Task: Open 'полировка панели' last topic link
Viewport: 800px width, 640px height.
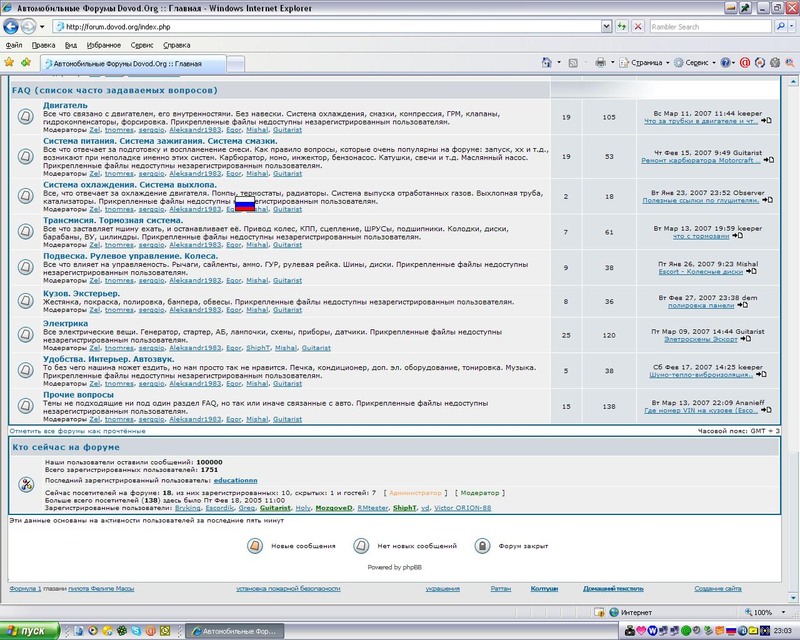Action: (x=701, y=305)
